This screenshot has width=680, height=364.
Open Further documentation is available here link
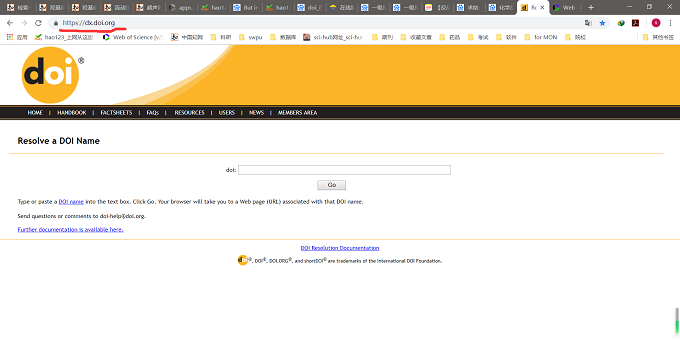pyautogui.click(x=70, y=230)
